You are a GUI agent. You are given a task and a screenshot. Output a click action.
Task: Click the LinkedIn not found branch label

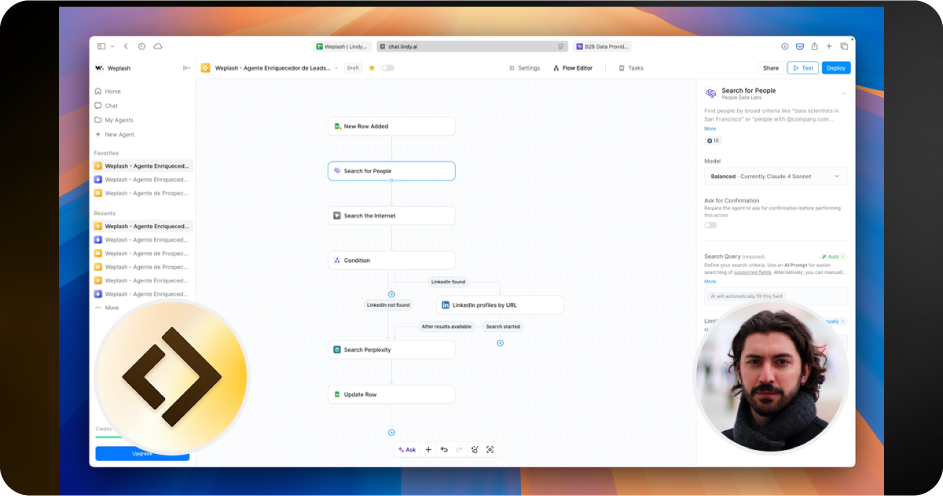tap(389, 305)
